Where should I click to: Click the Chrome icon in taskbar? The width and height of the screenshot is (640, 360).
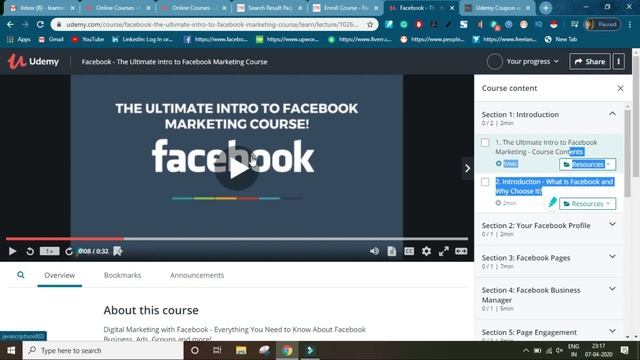point(287,351)
